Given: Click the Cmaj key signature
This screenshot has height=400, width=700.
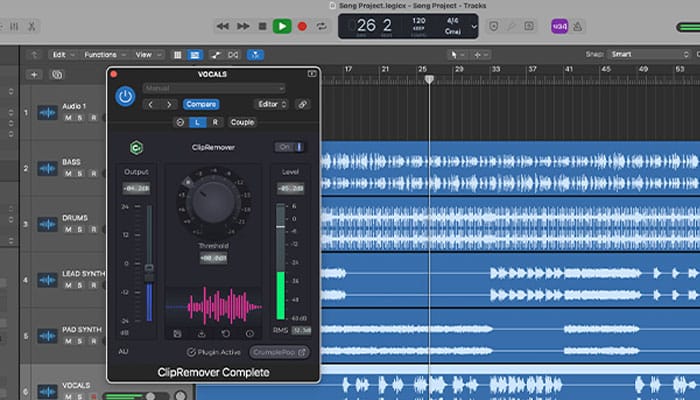Looking at the screenshot, I should (x=452, y=31).
